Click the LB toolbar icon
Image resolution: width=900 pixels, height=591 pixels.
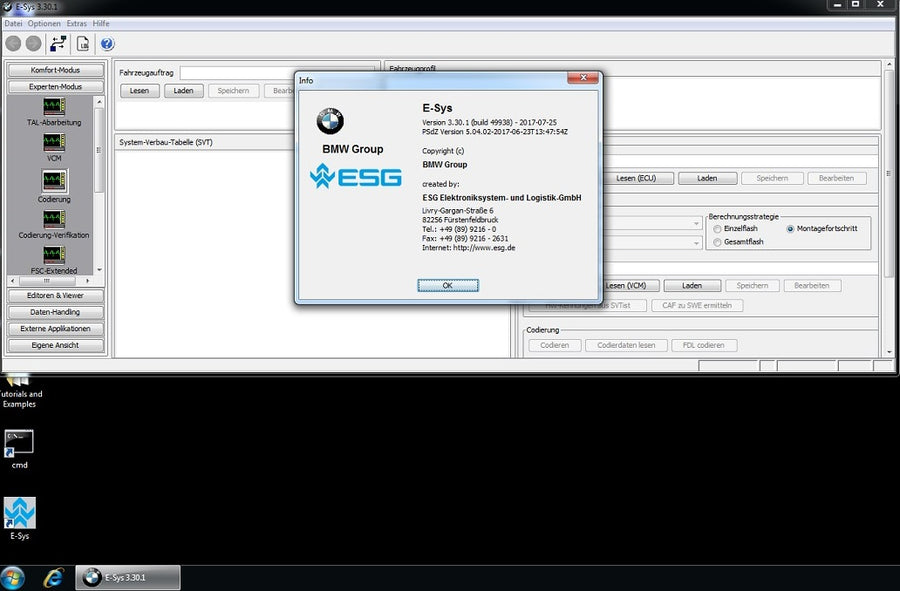coord(83,43)
